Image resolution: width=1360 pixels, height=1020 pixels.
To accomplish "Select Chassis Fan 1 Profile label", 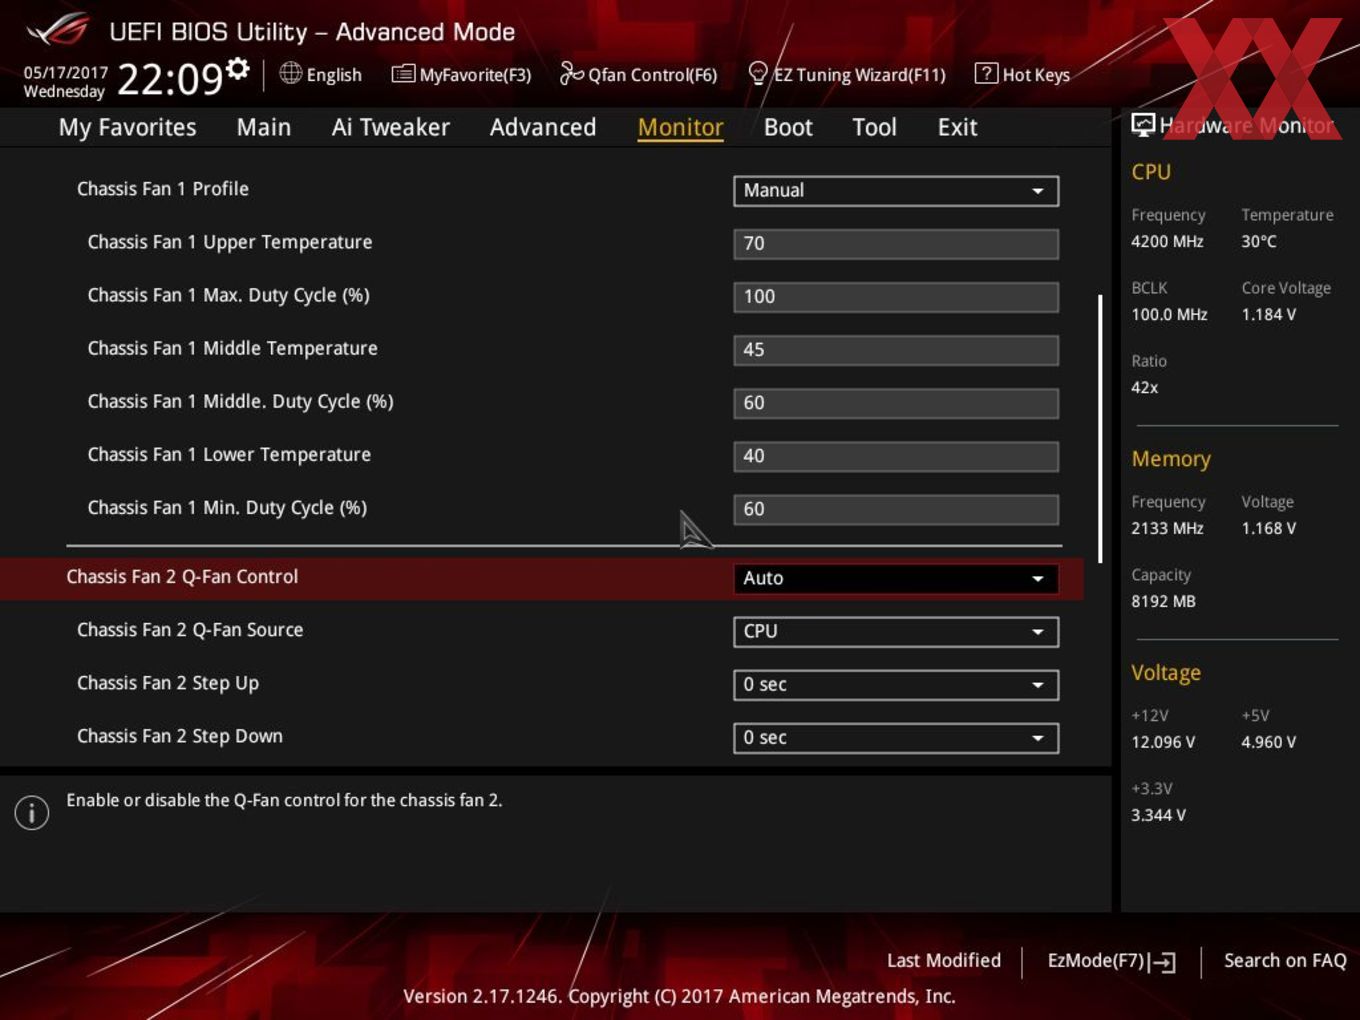I will click(163, 188).
